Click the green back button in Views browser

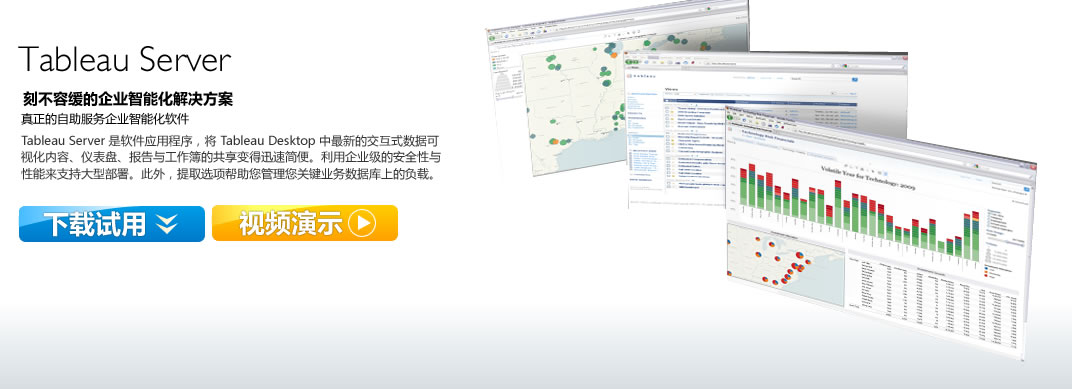tap(630, 62)
